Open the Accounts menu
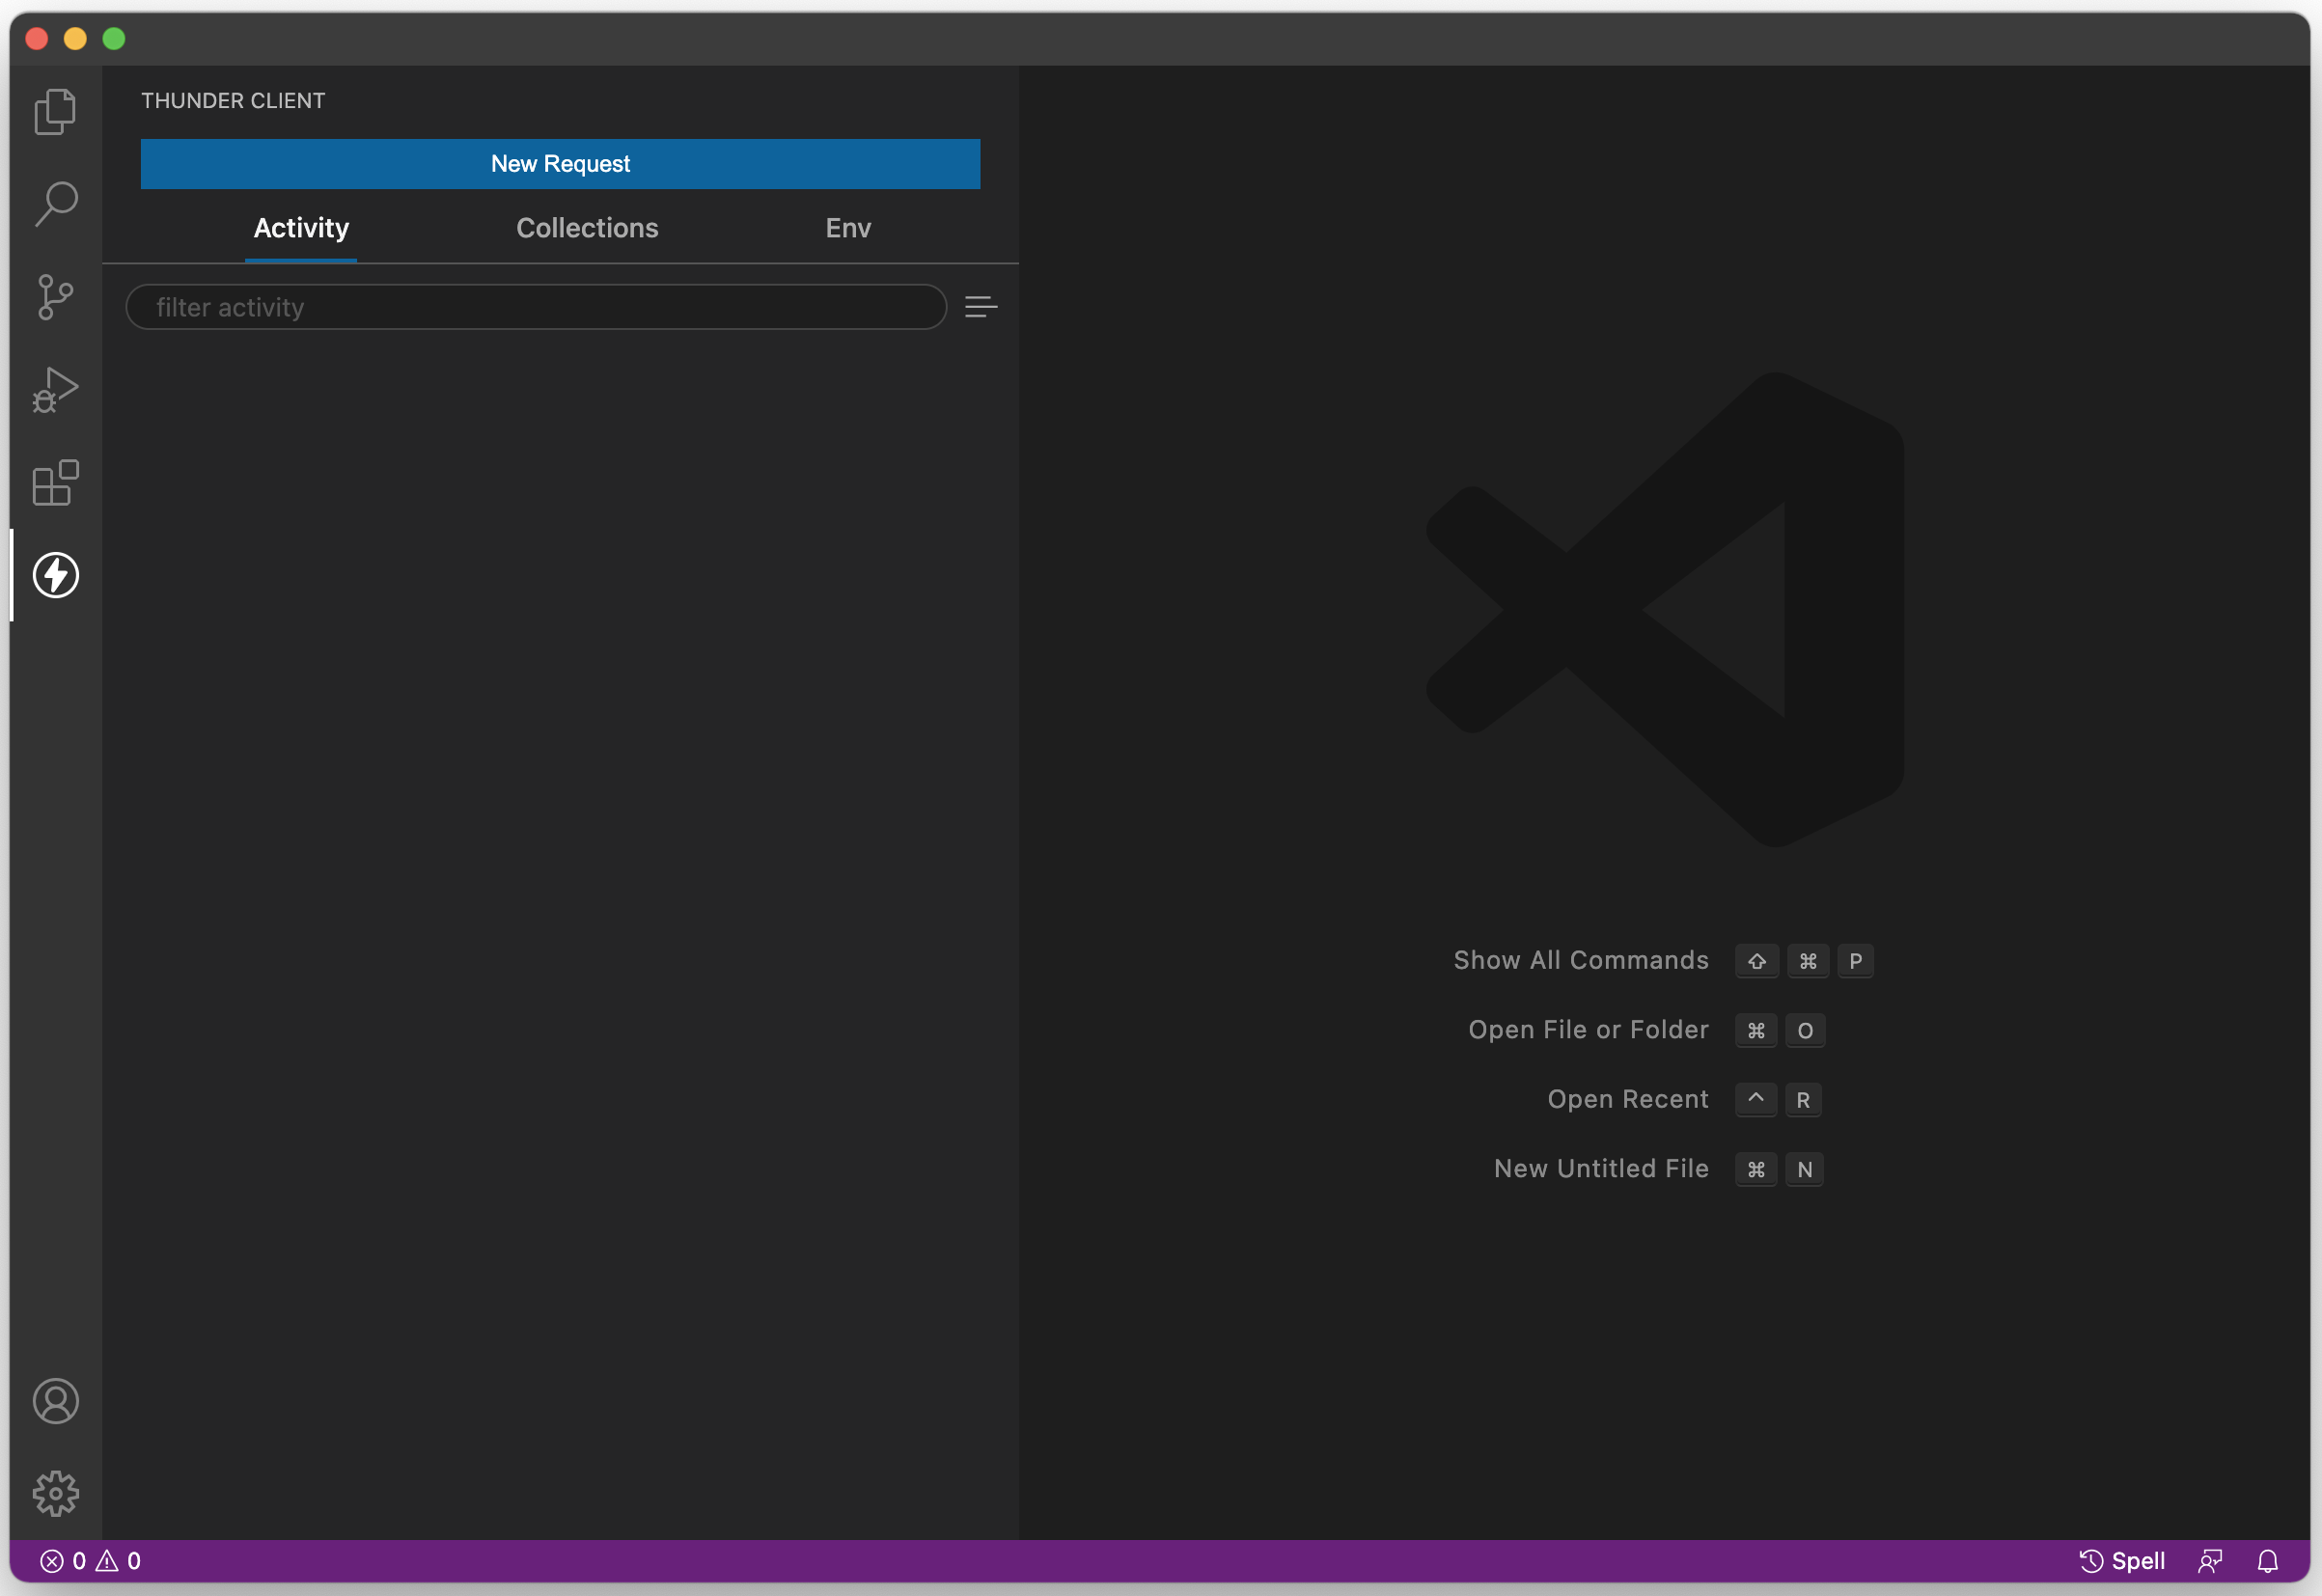 click(x=55, y=1401)
